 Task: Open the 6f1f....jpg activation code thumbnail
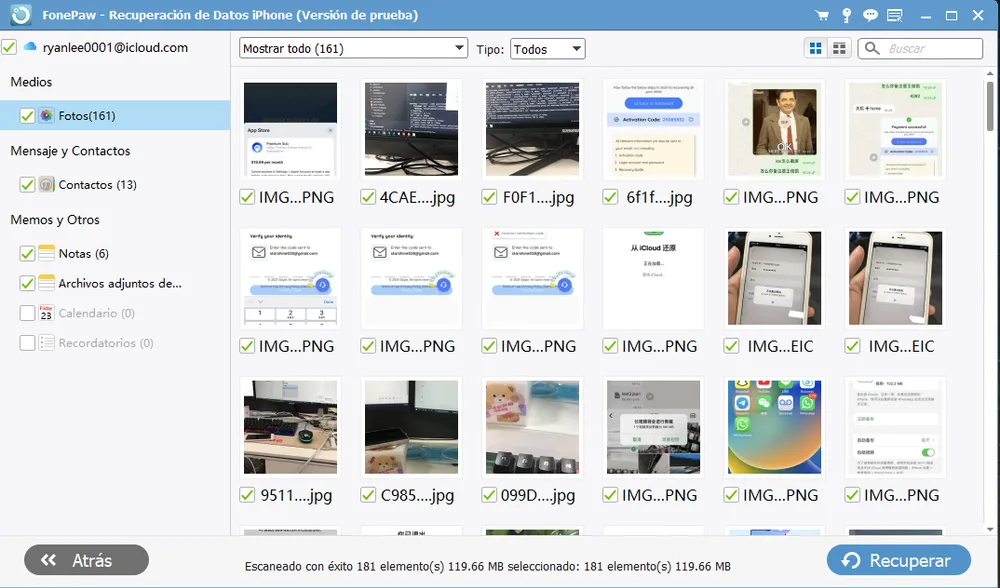click(x=654, y=129)
